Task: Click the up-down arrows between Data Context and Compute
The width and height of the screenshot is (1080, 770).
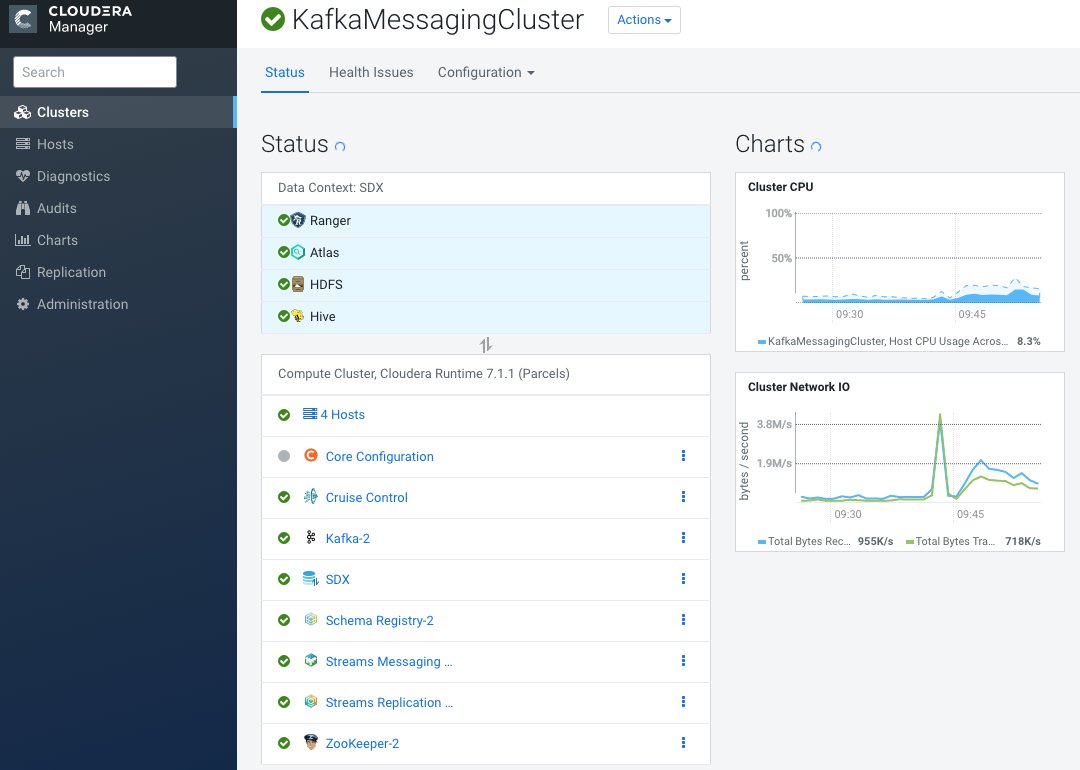Action: (486, 344)
